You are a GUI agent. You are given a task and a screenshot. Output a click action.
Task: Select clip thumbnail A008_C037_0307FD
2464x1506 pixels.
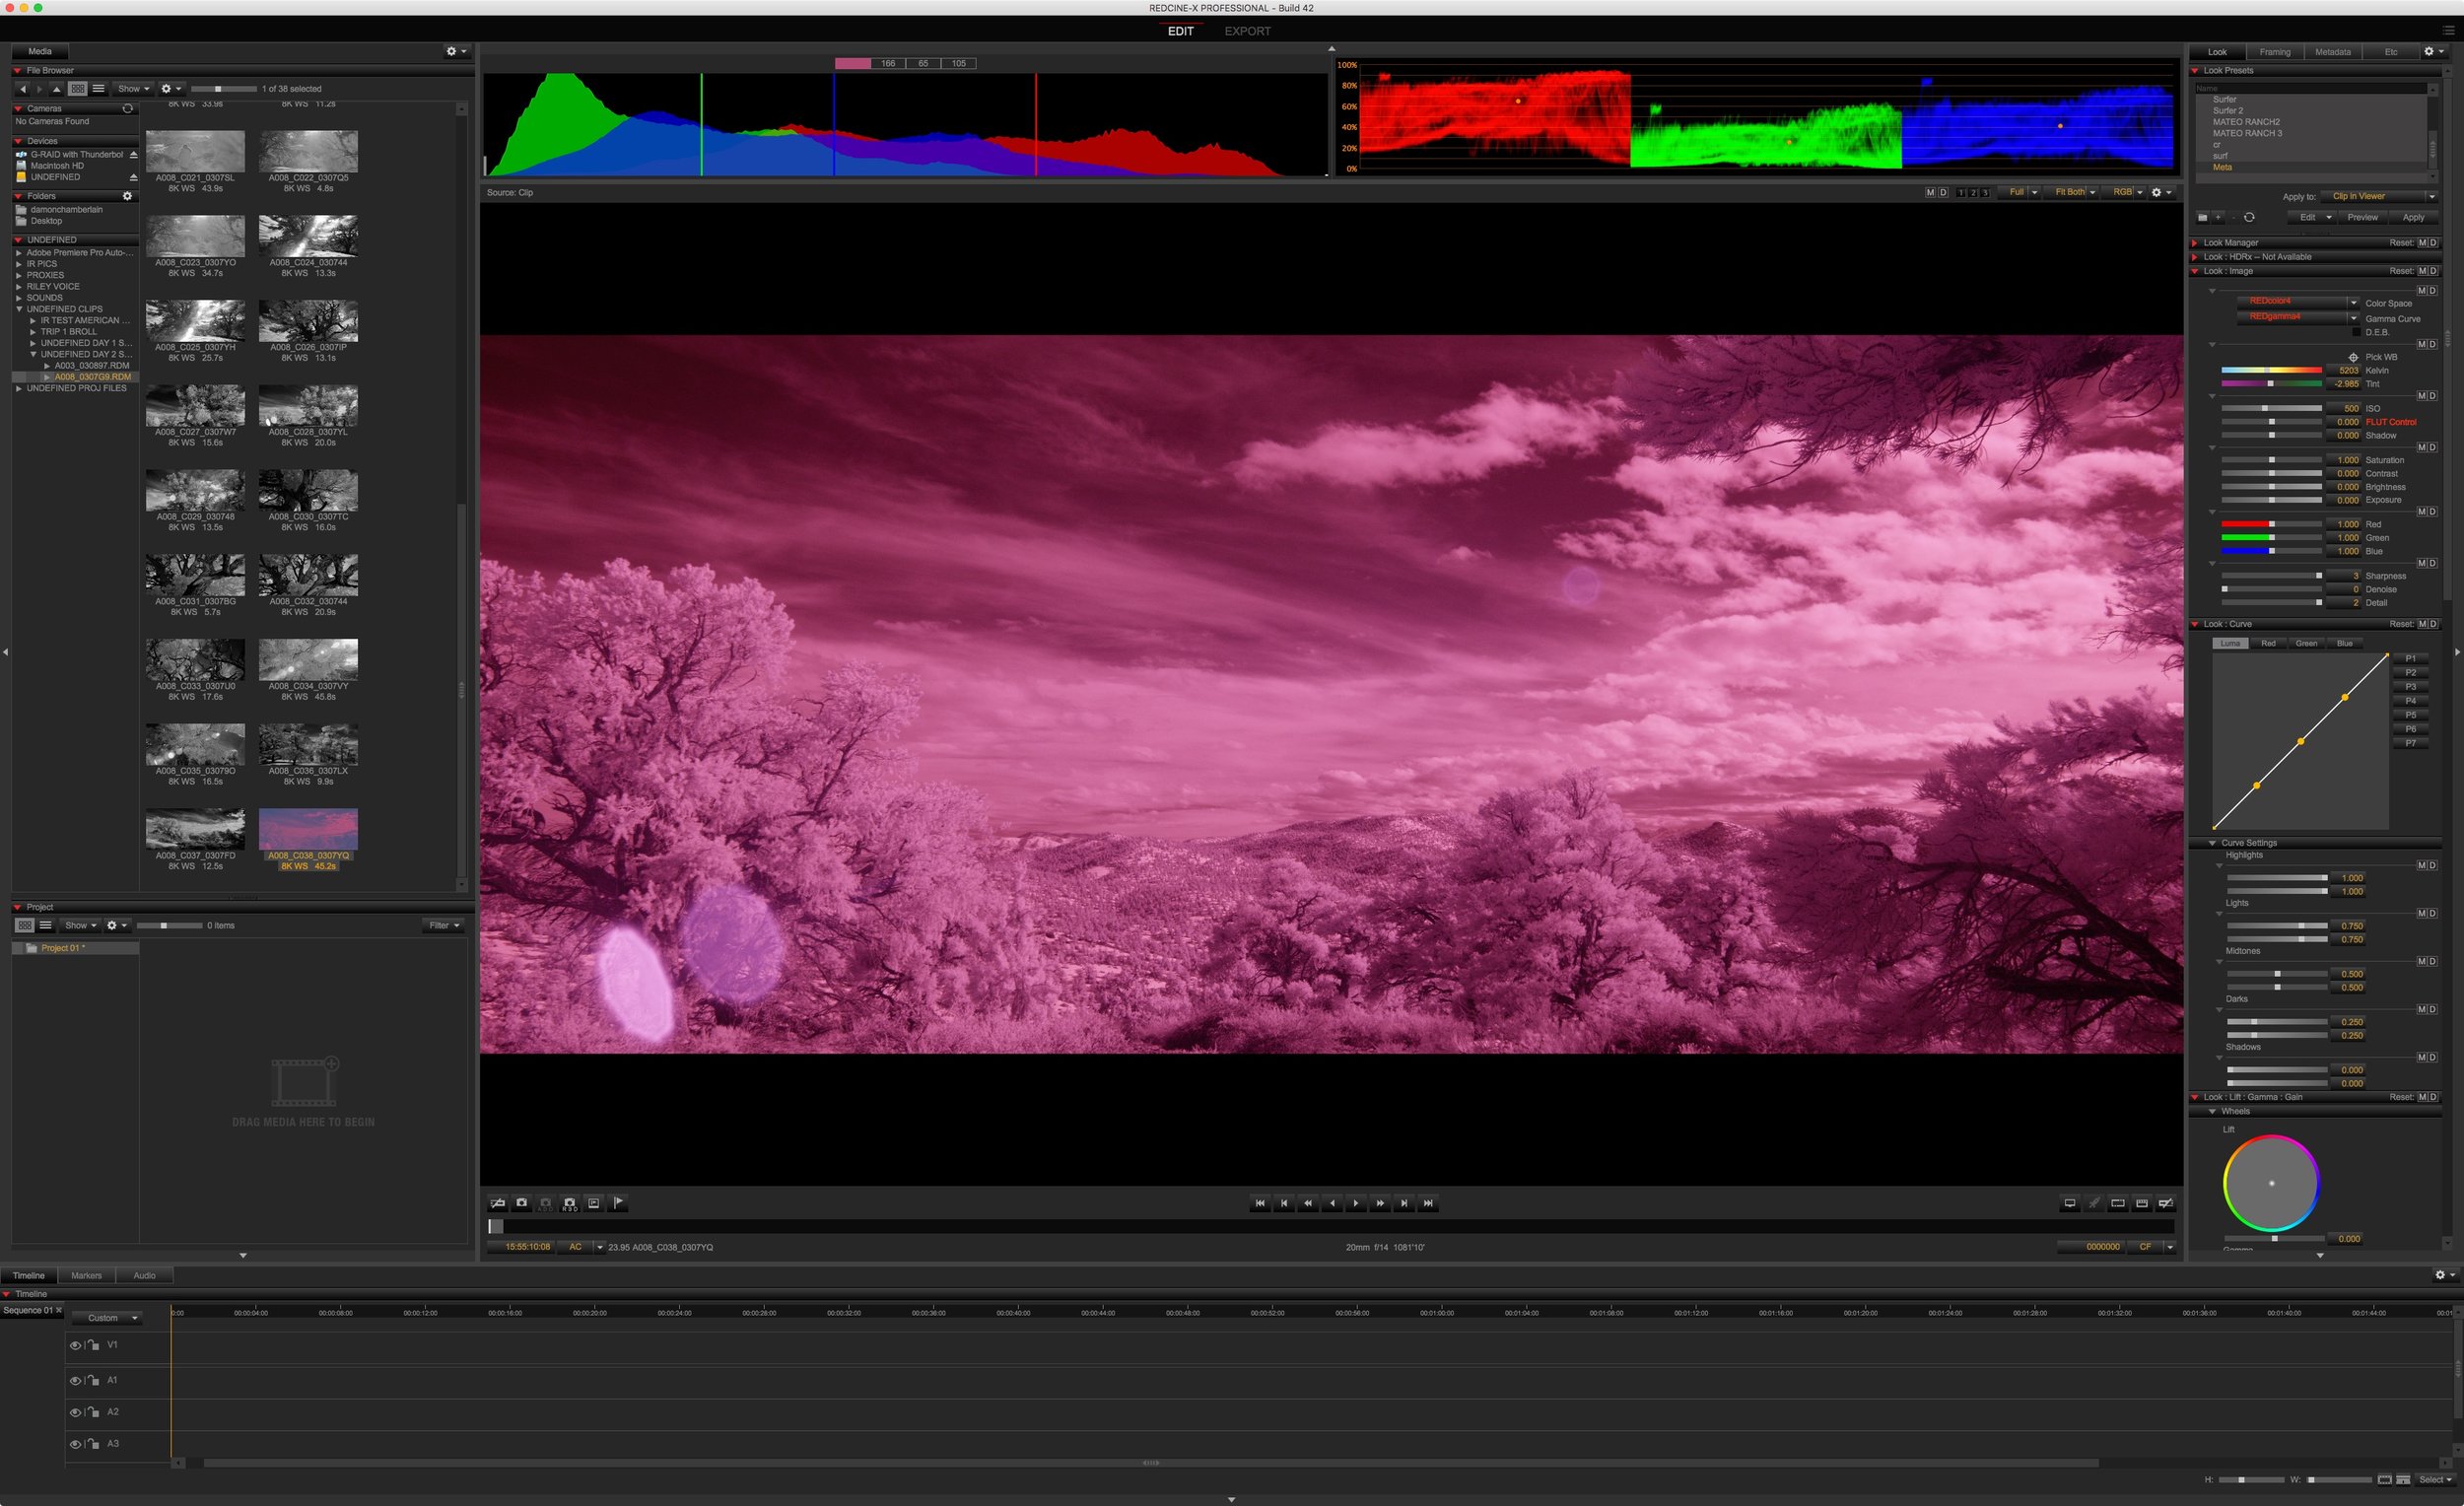195,829
